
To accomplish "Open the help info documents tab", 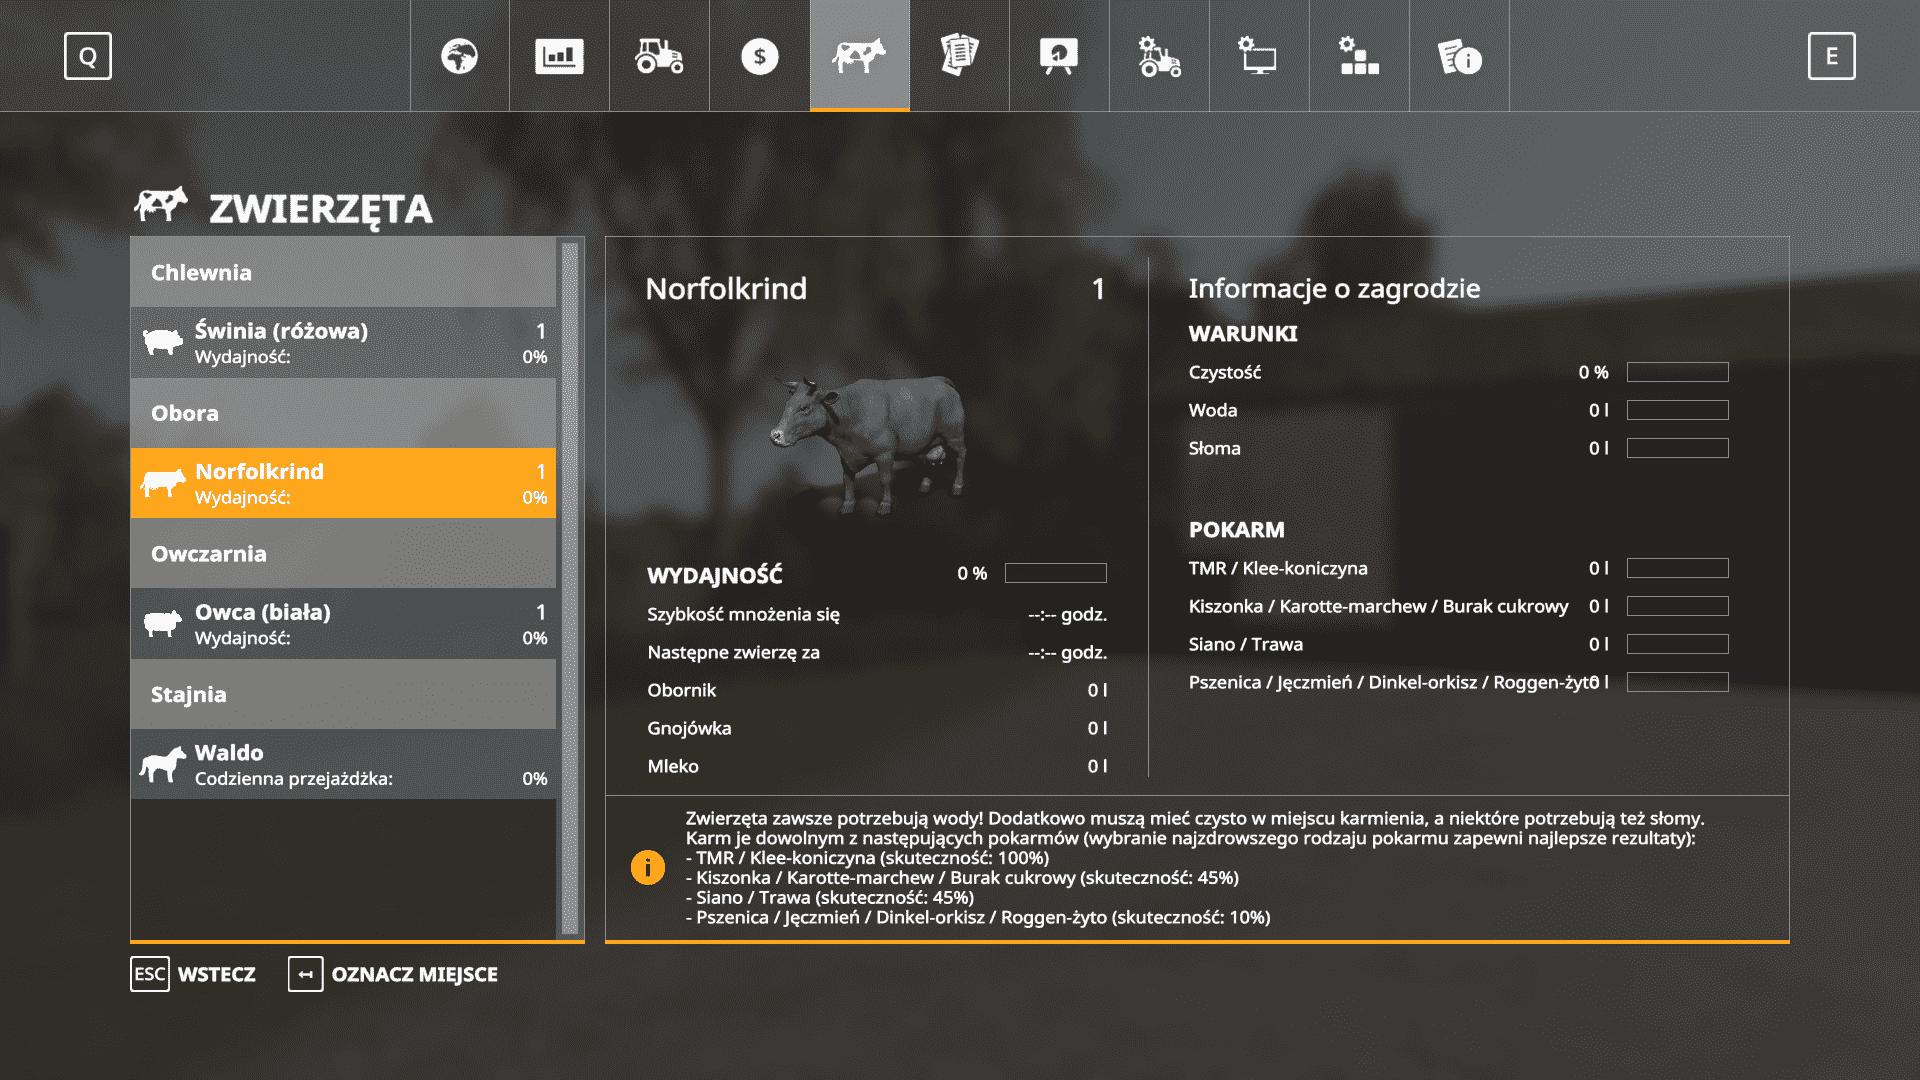I will 1460,56.
